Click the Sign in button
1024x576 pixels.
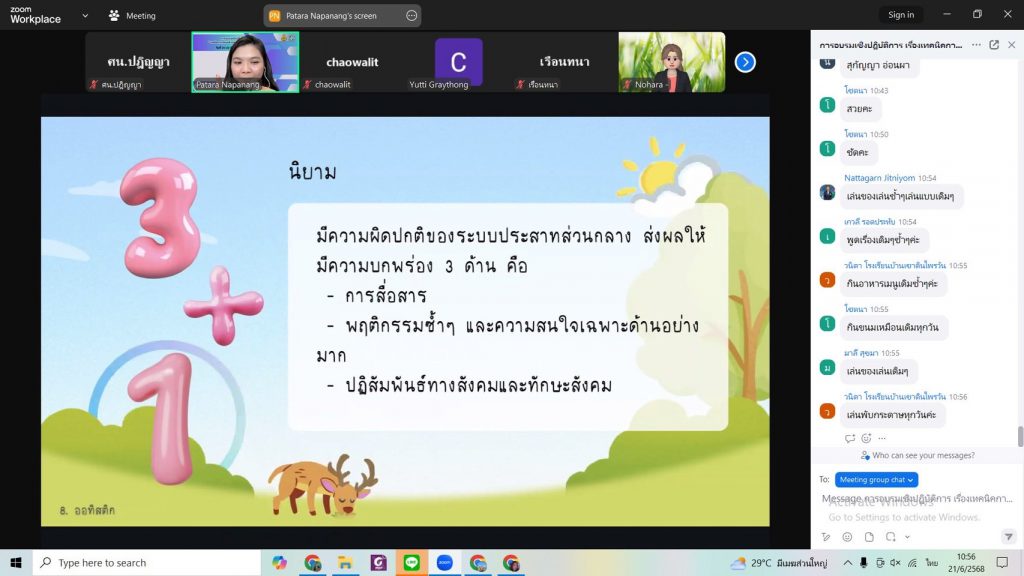coord(901,14)
